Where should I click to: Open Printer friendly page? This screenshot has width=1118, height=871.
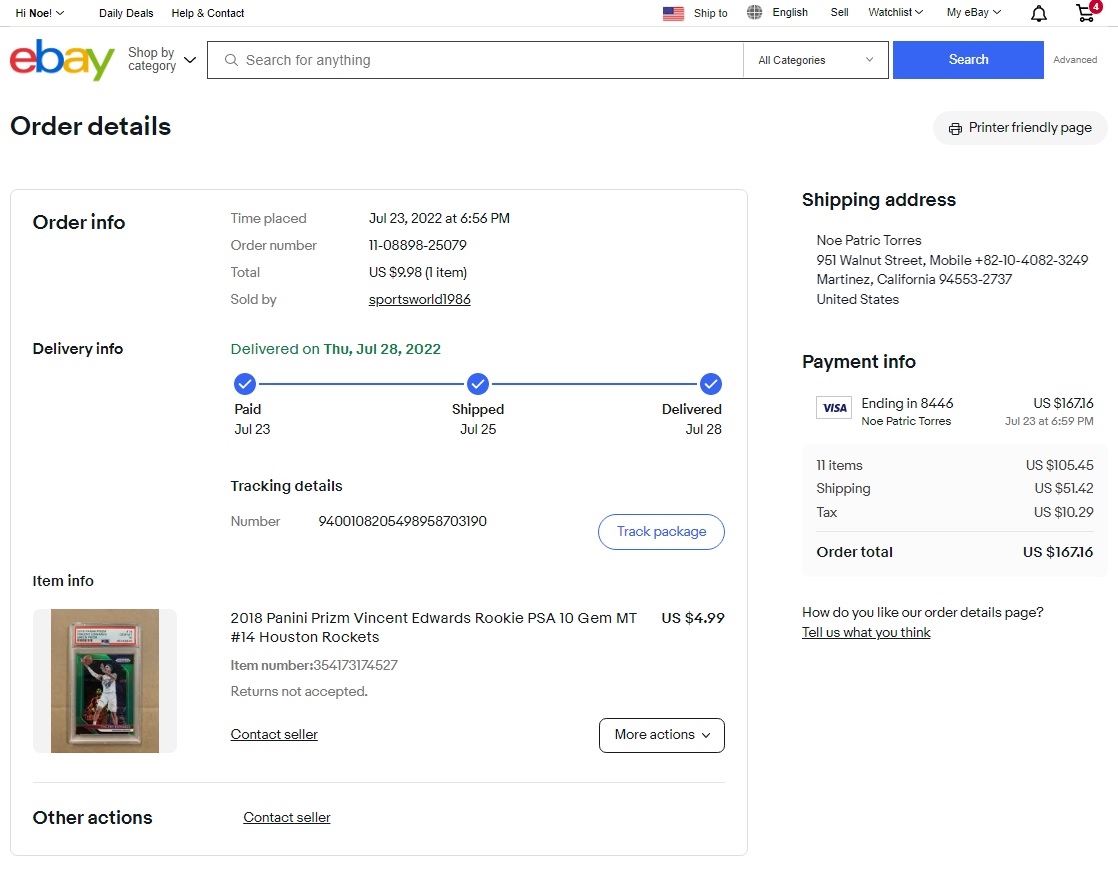(x=1020, y=128)
